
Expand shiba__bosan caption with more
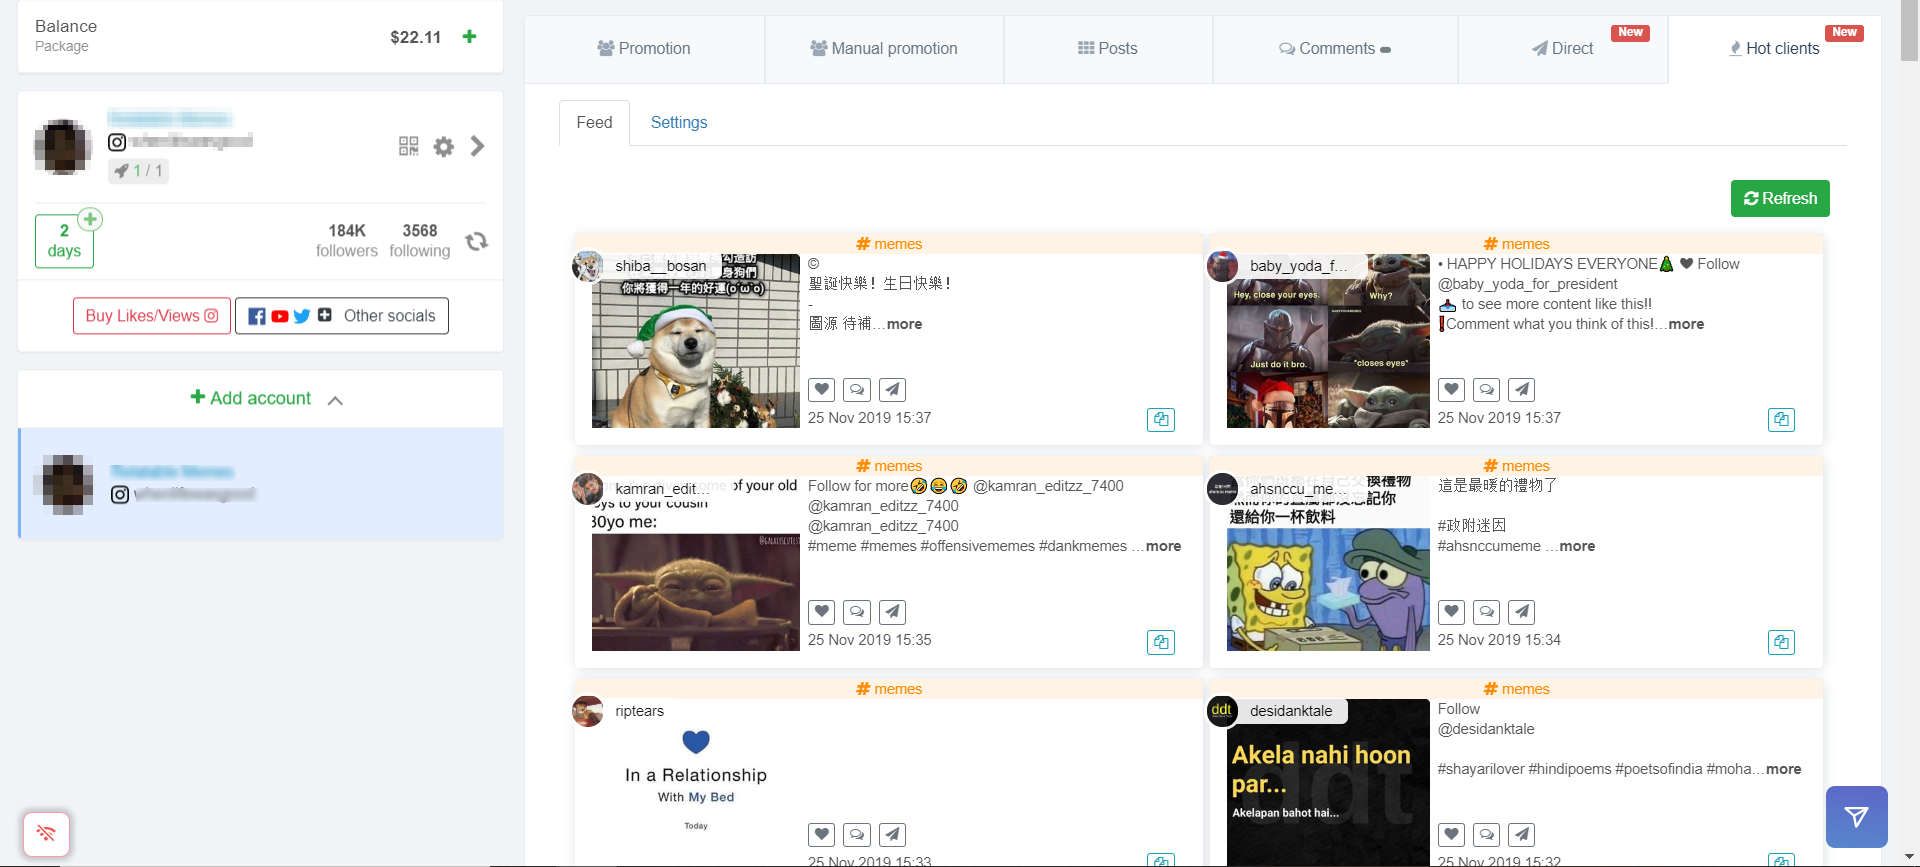(x=904, y=324)
